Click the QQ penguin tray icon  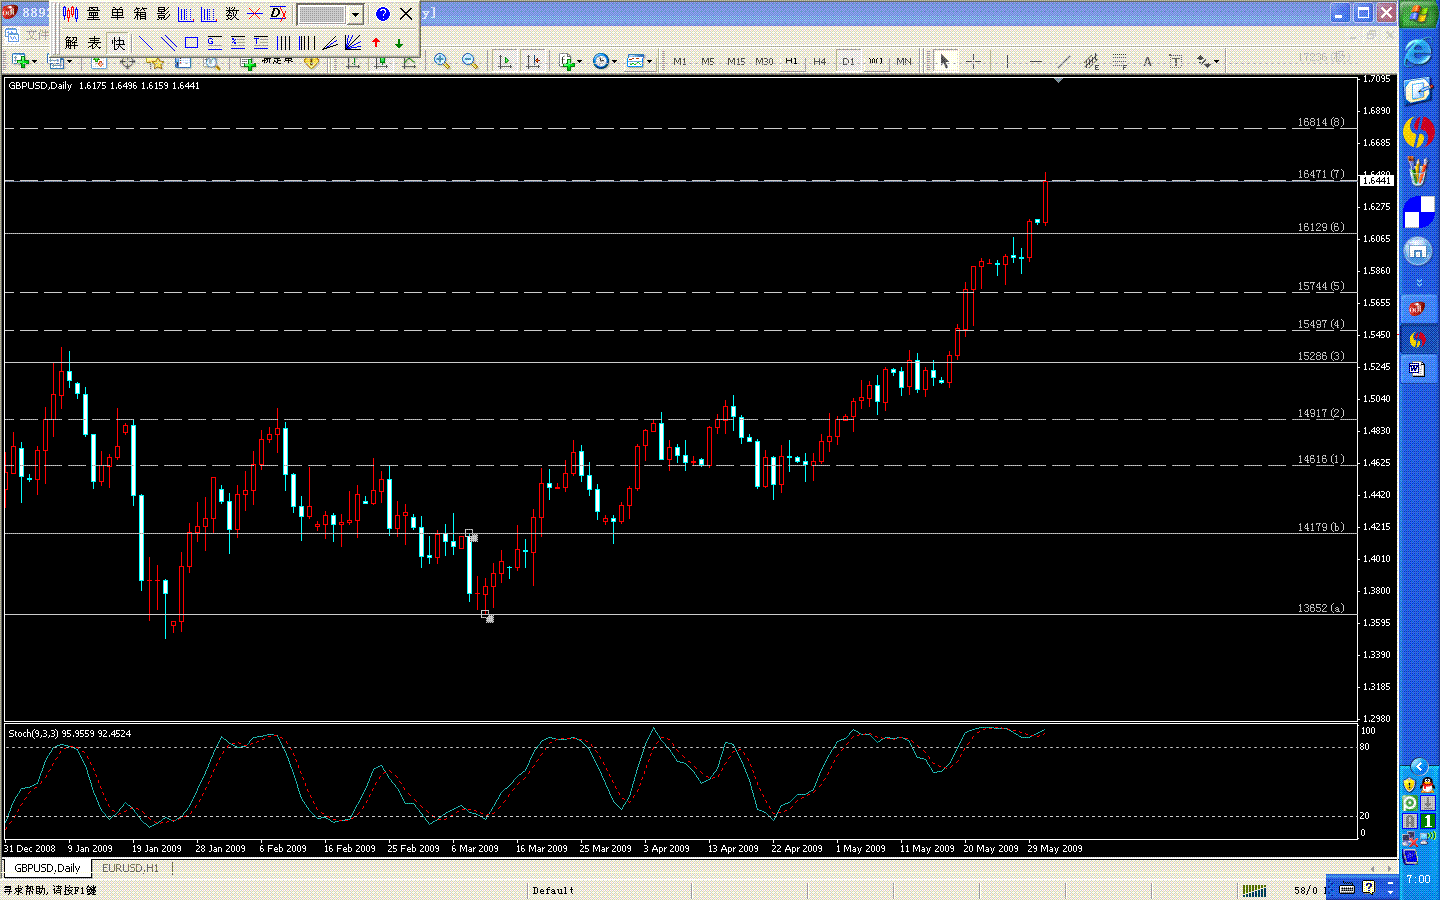point(1427,785)
